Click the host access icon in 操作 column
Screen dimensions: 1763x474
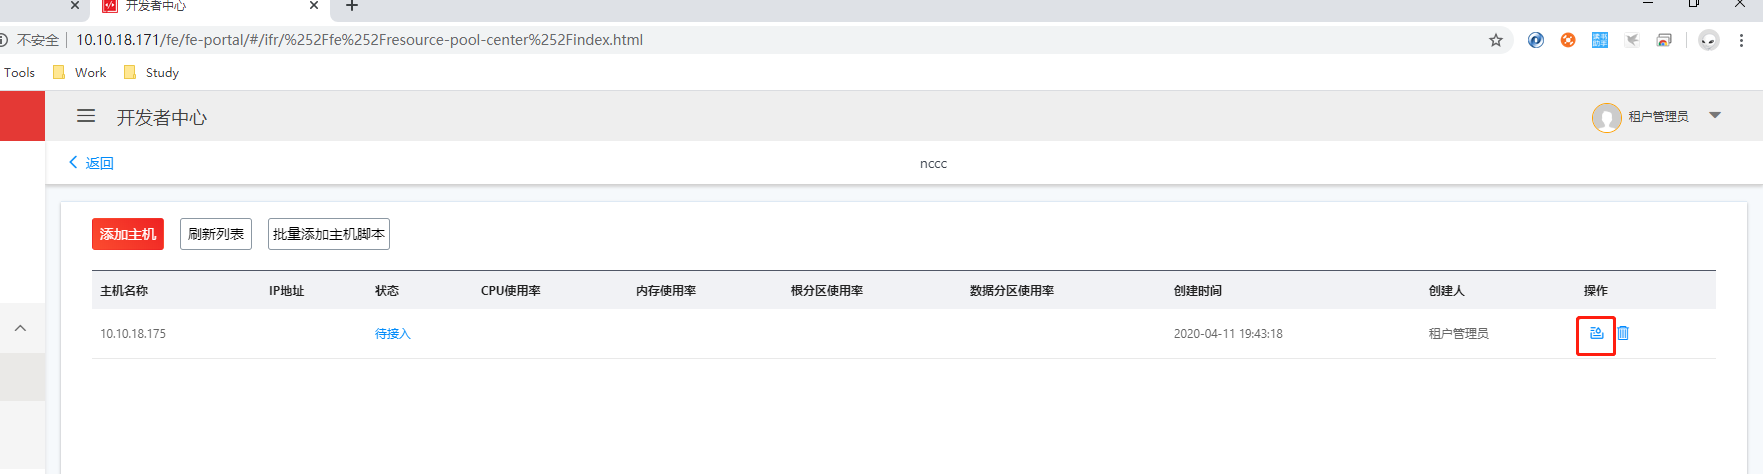click(1596, 333)
